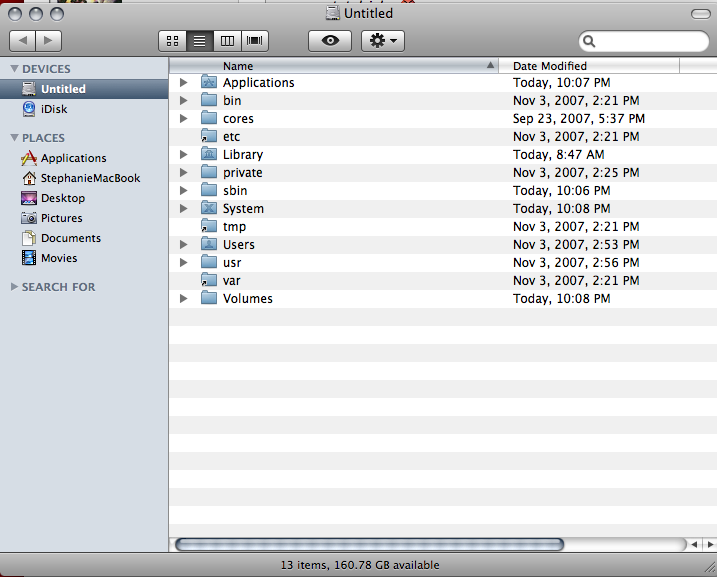717x577 pixels.
Task: Switch to icon view
Action: pyautogui.click(x=172, y=41)
